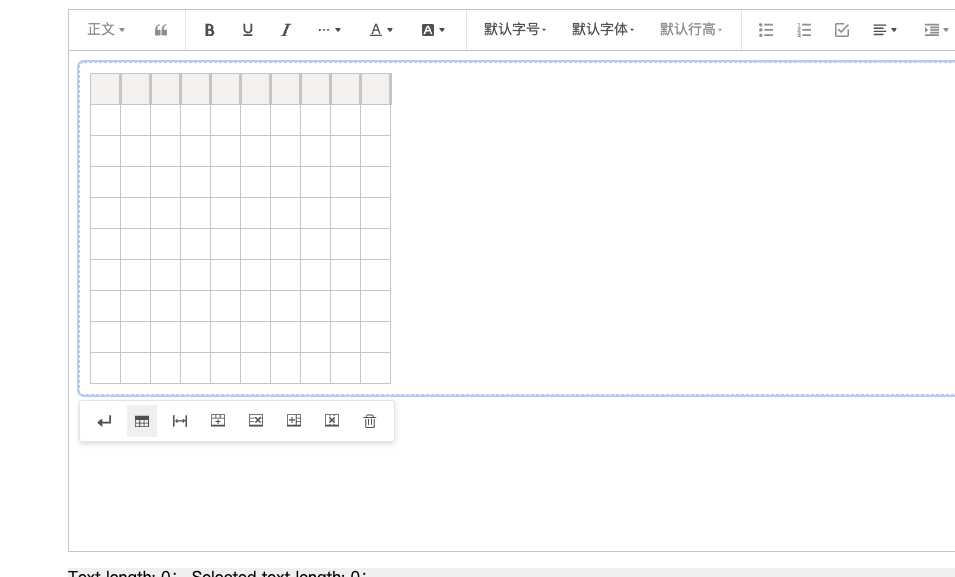Insert a bulleted list
955x577 pixels.
(766, 30)
